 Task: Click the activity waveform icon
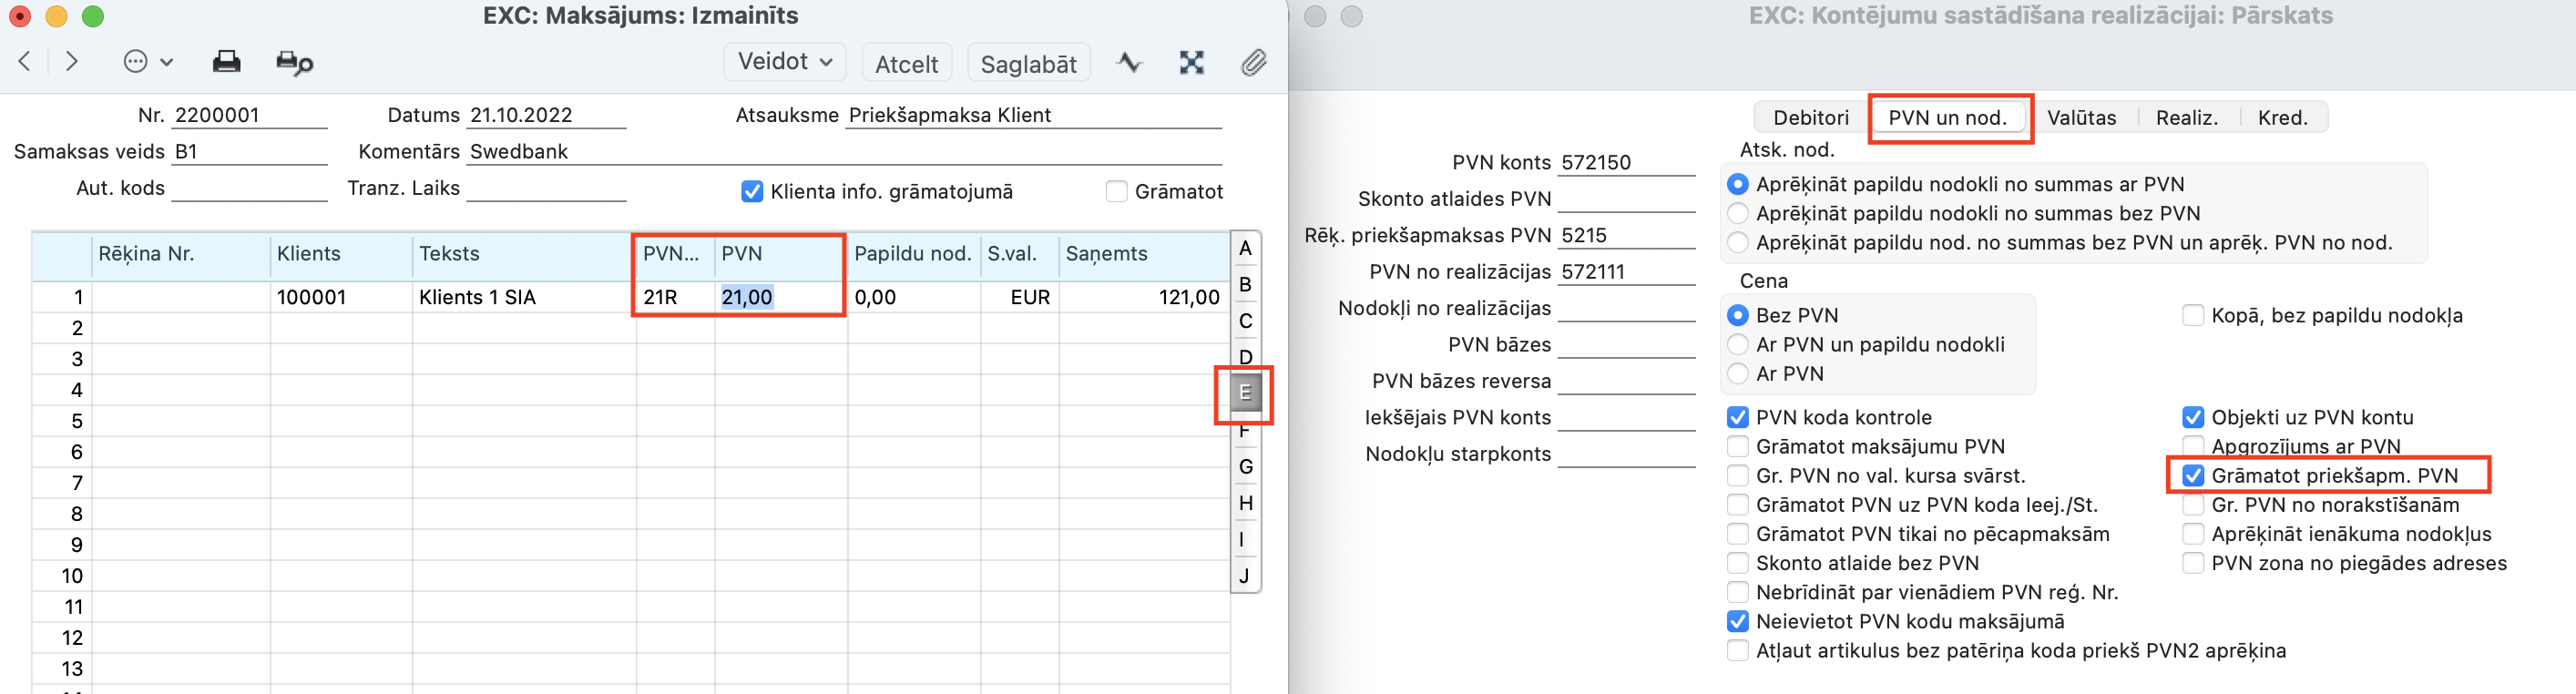[1129, 63]
